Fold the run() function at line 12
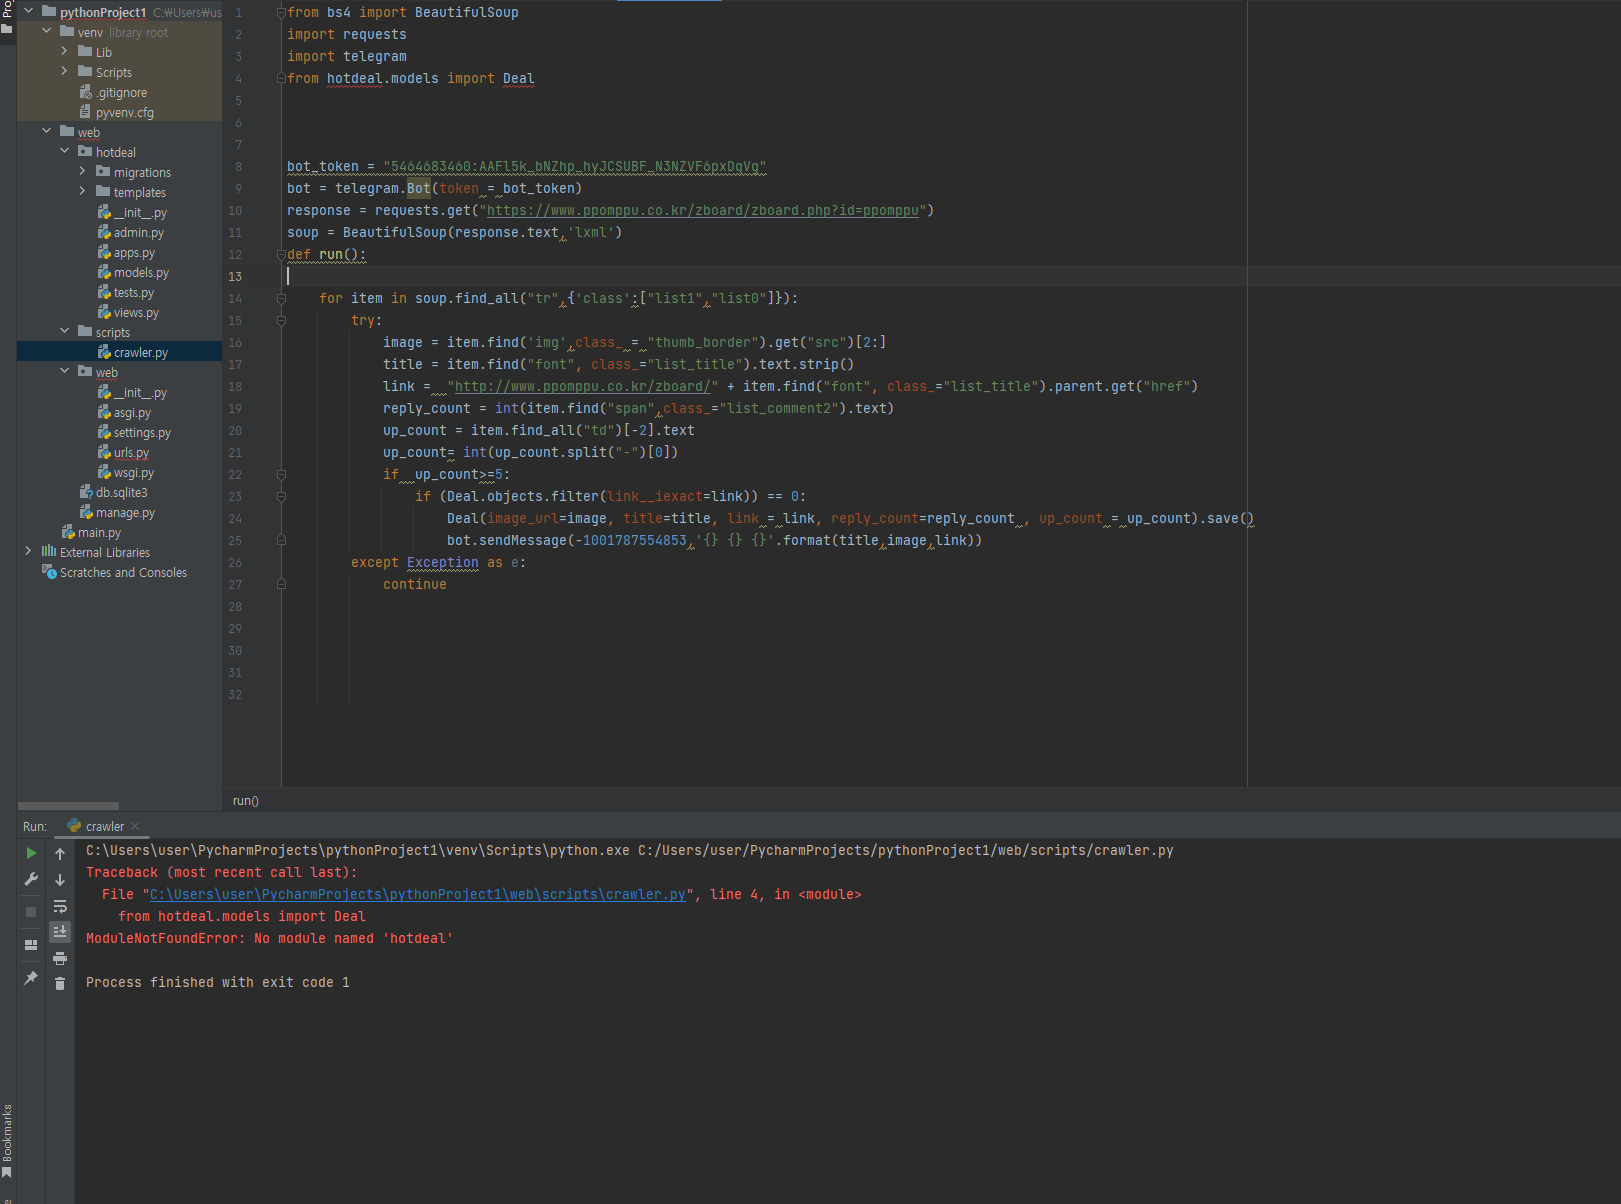 pos(281,254)
